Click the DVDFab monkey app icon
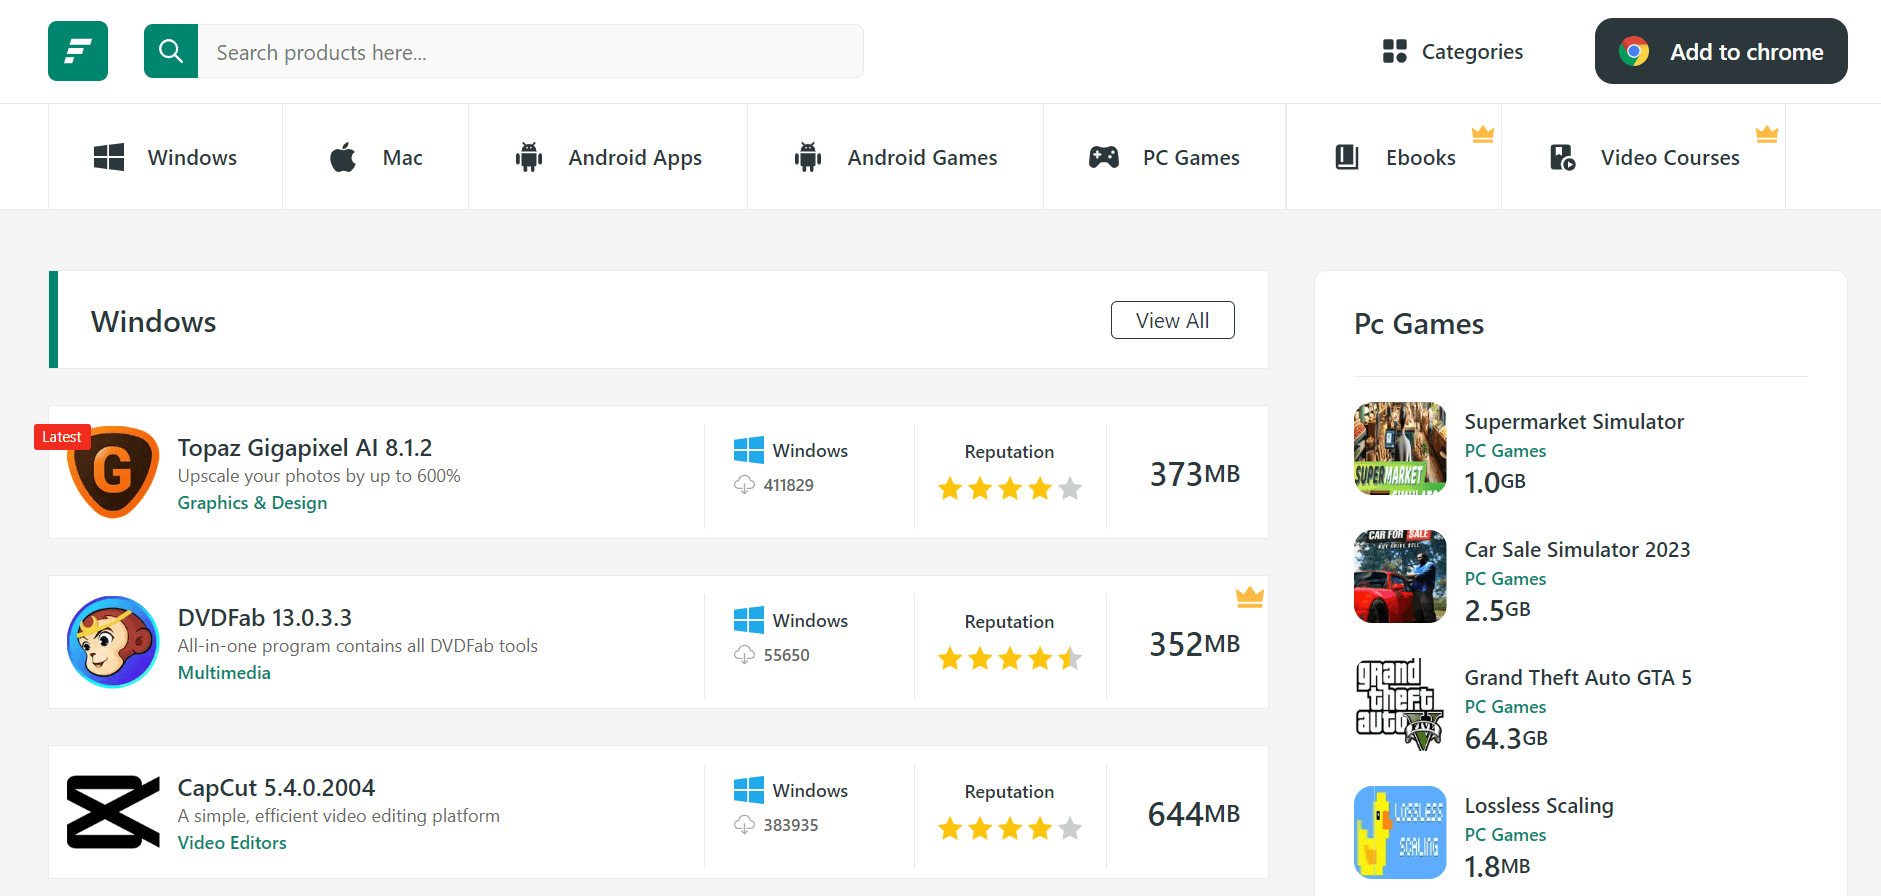The image size is (1881, 896). (113, 642)
